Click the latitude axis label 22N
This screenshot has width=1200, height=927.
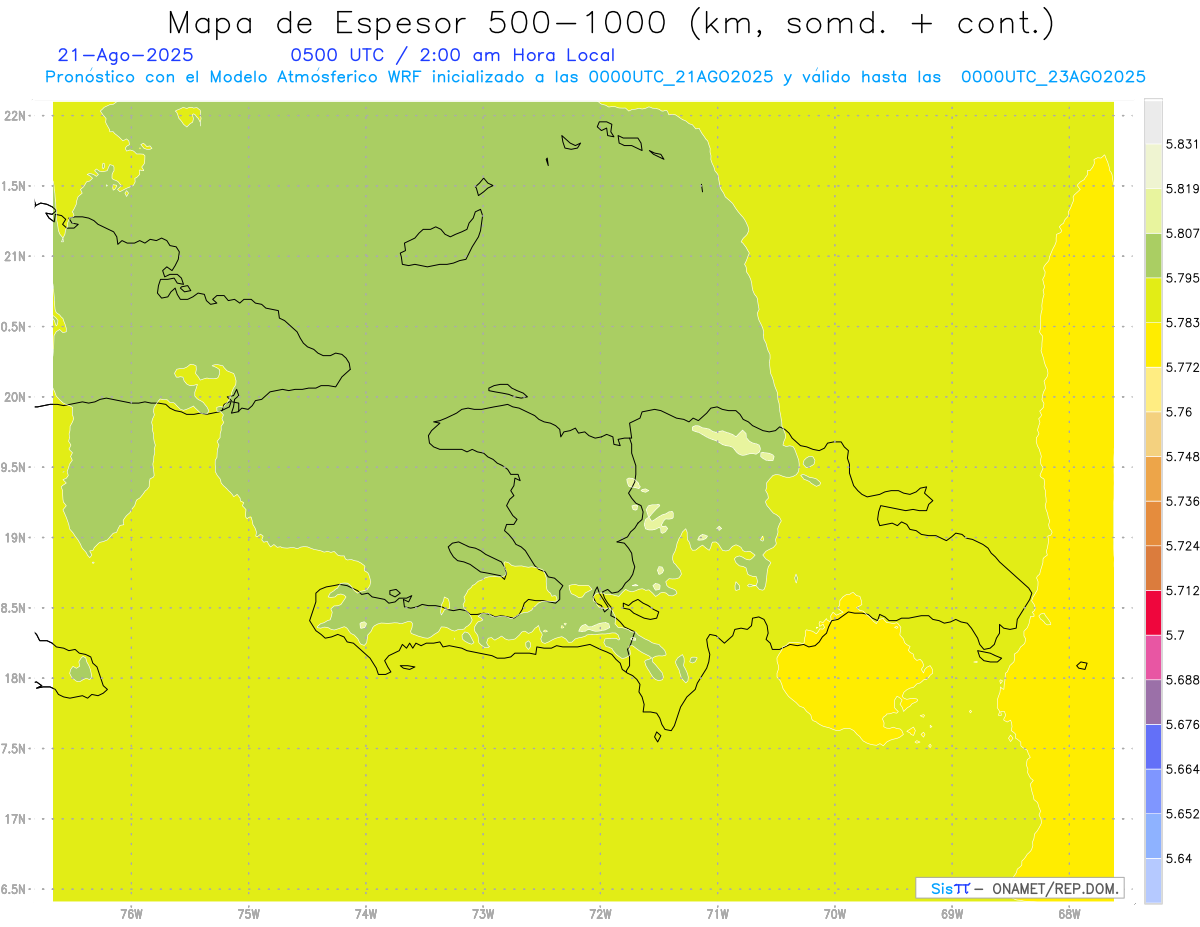[x=14, y=116]
